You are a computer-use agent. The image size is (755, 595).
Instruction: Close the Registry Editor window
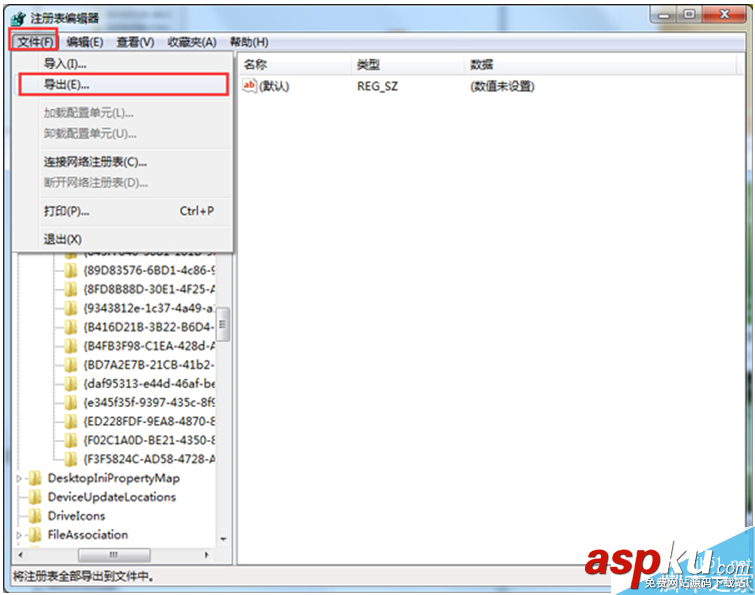pos(724,15)
